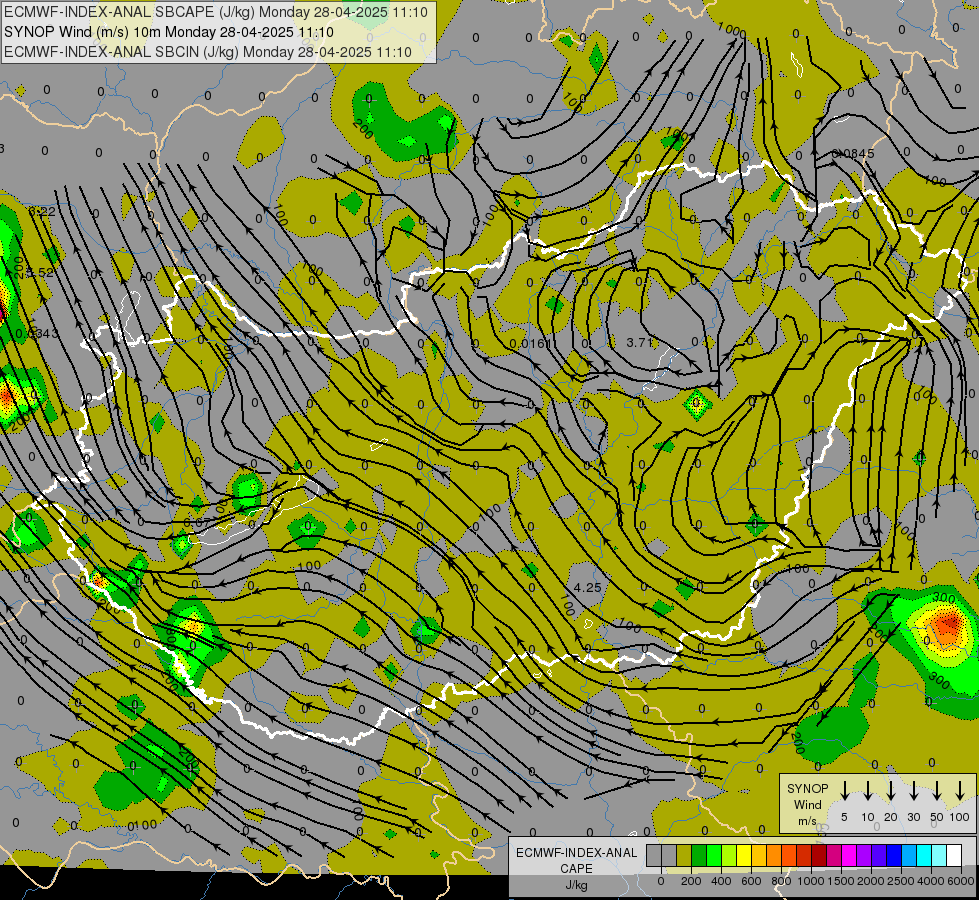The height and width of the screenshot is (900, 979).
Task: Click the 3.71 value on the map
Action: 639,342
